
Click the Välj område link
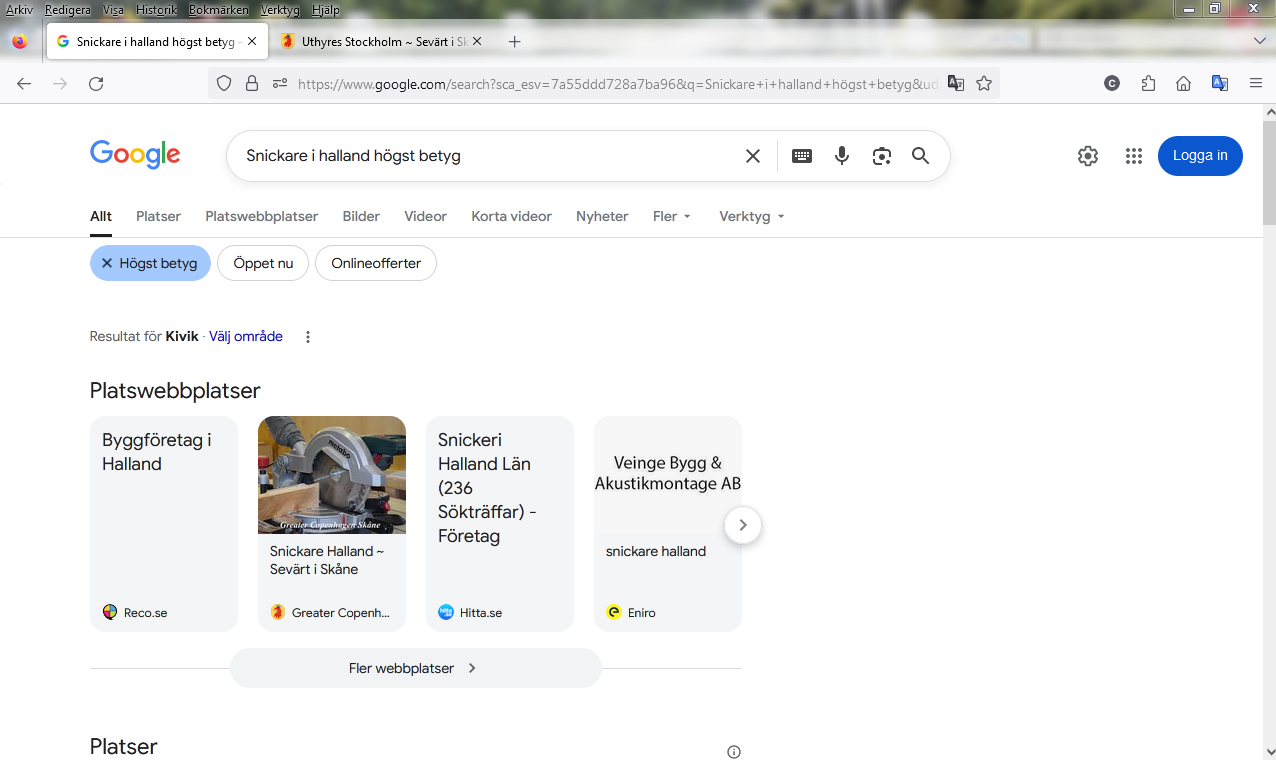pyautogui.click(x=246, y=336)
